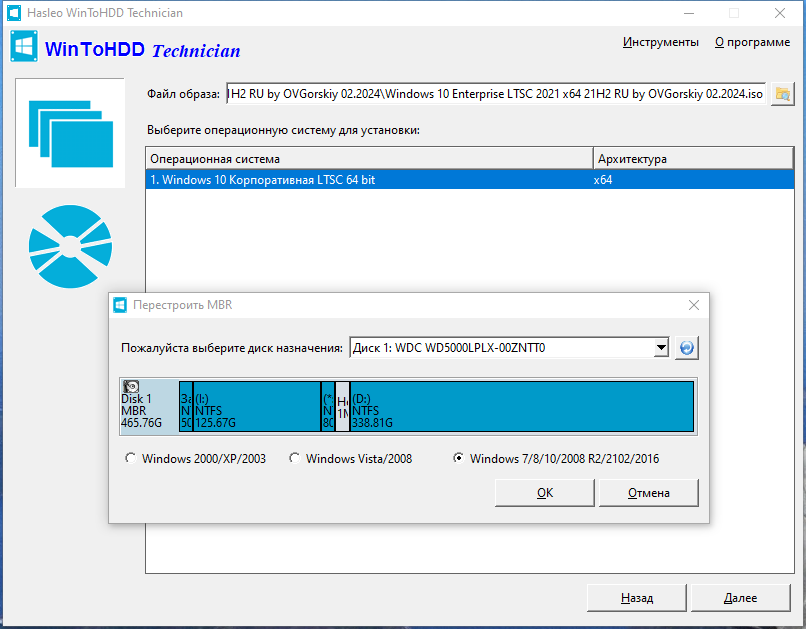Image resolution: width=806 pixels, height=629 pixels.
Task: Click OK in the MBR dialog
Action: [x=544, y=493]
